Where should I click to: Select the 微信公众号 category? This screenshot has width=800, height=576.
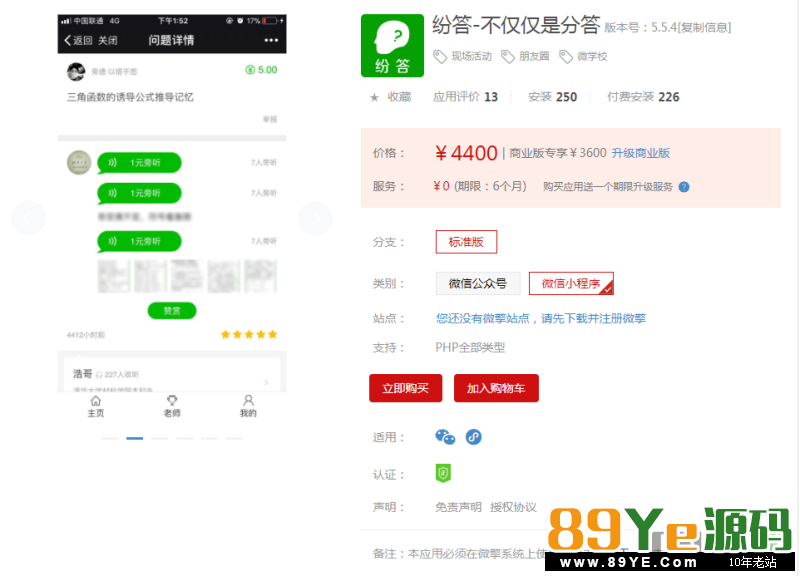[x=478, y=284]
